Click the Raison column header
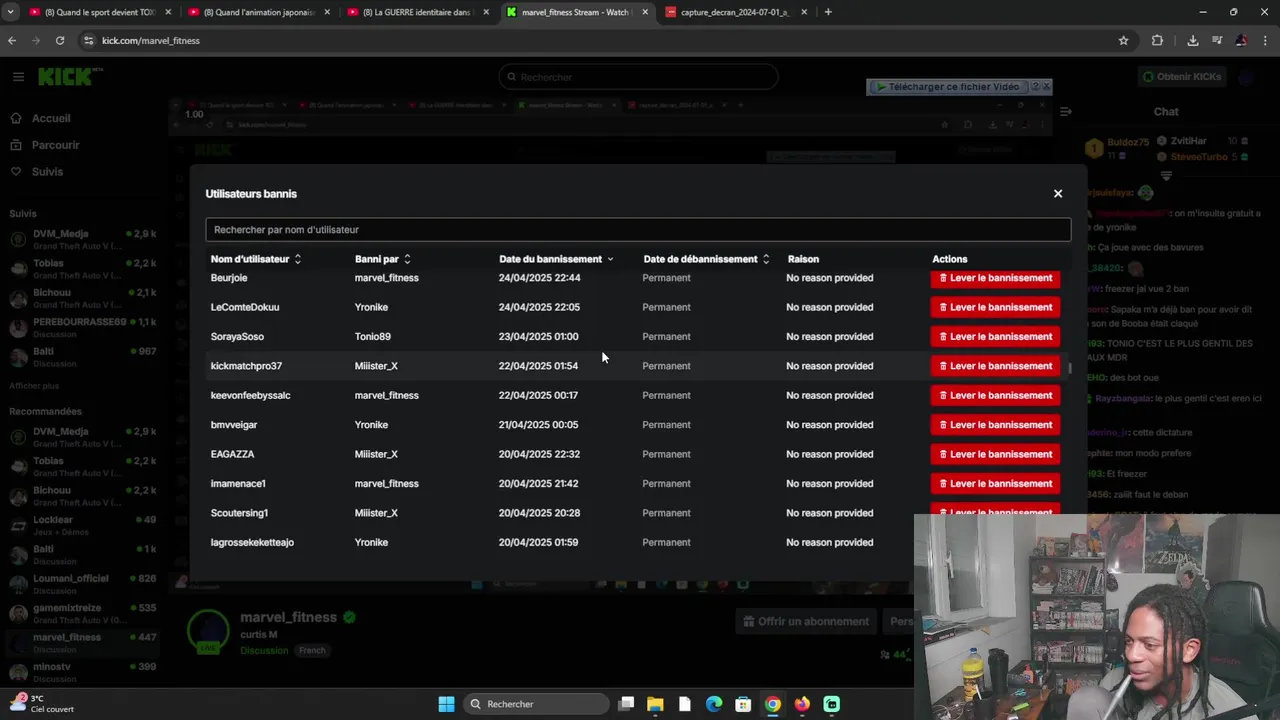The image size is (1280, 720). click(803, 259)
